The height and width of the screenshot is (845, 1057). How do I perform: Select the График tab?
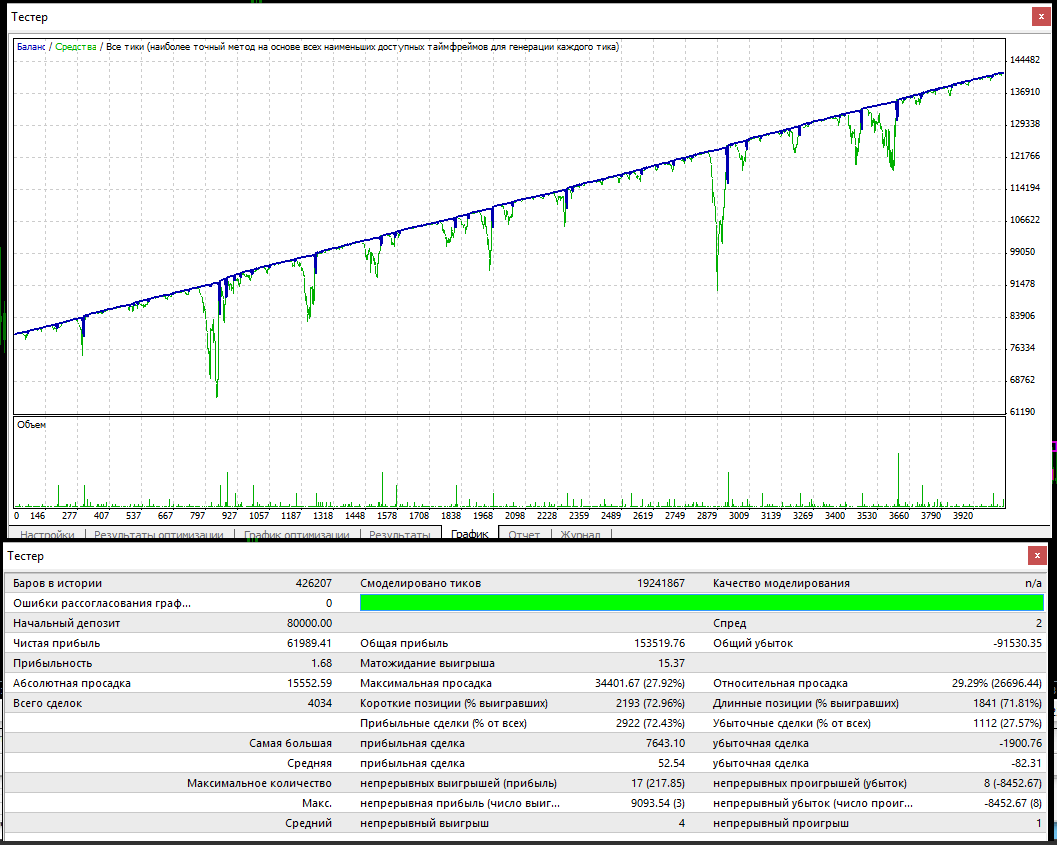click(x=470, y=534)
